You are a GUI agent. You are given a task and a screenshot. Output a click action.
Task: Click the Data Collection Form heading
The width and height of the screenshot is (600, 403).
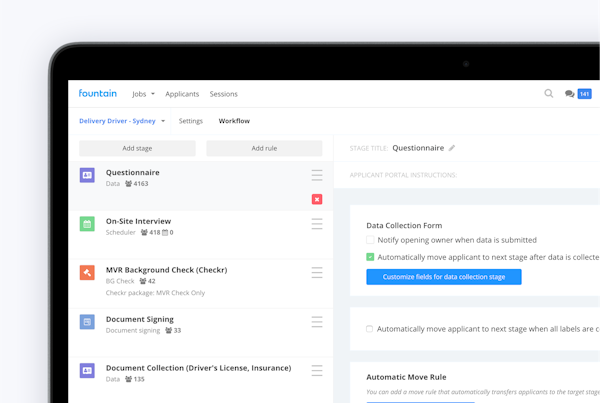pyautogui.click(x=404, y=225)
